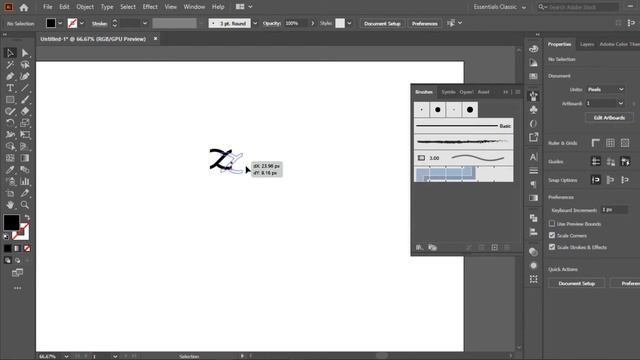This screenshot has height=360, width=640.
Task: Select the Artboard tool
Action: (x=10, y=193)
